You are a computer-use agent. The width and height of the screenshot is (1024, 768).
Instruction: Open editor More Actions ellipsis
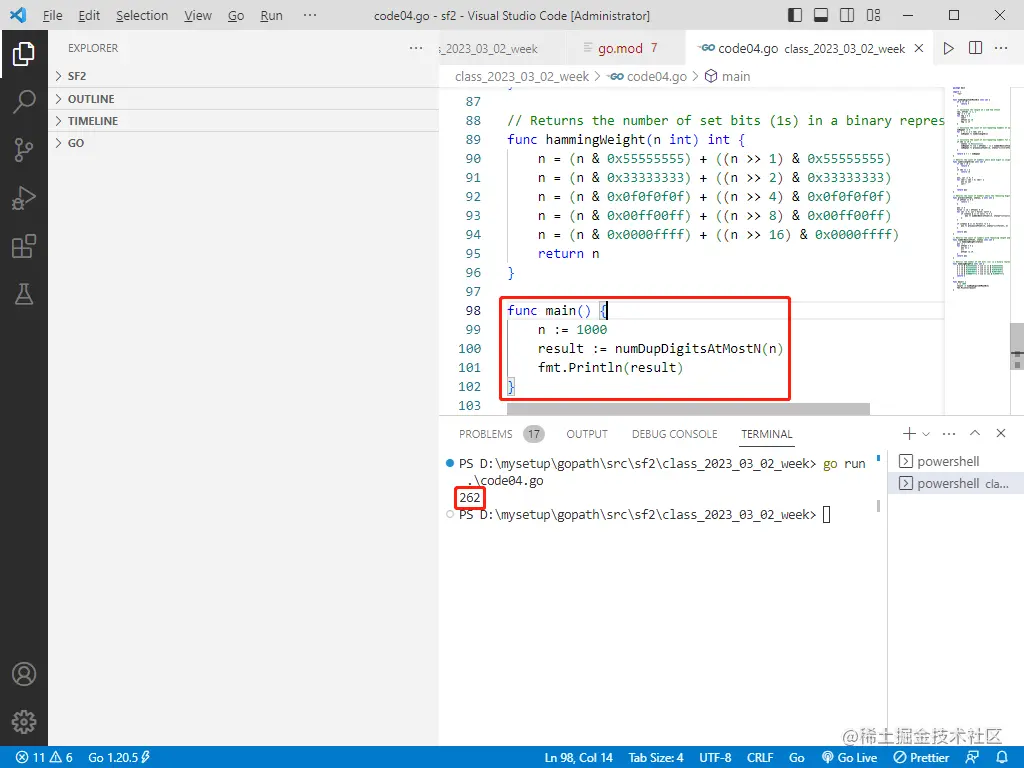pyautogui.click(x=1001, y=48)
